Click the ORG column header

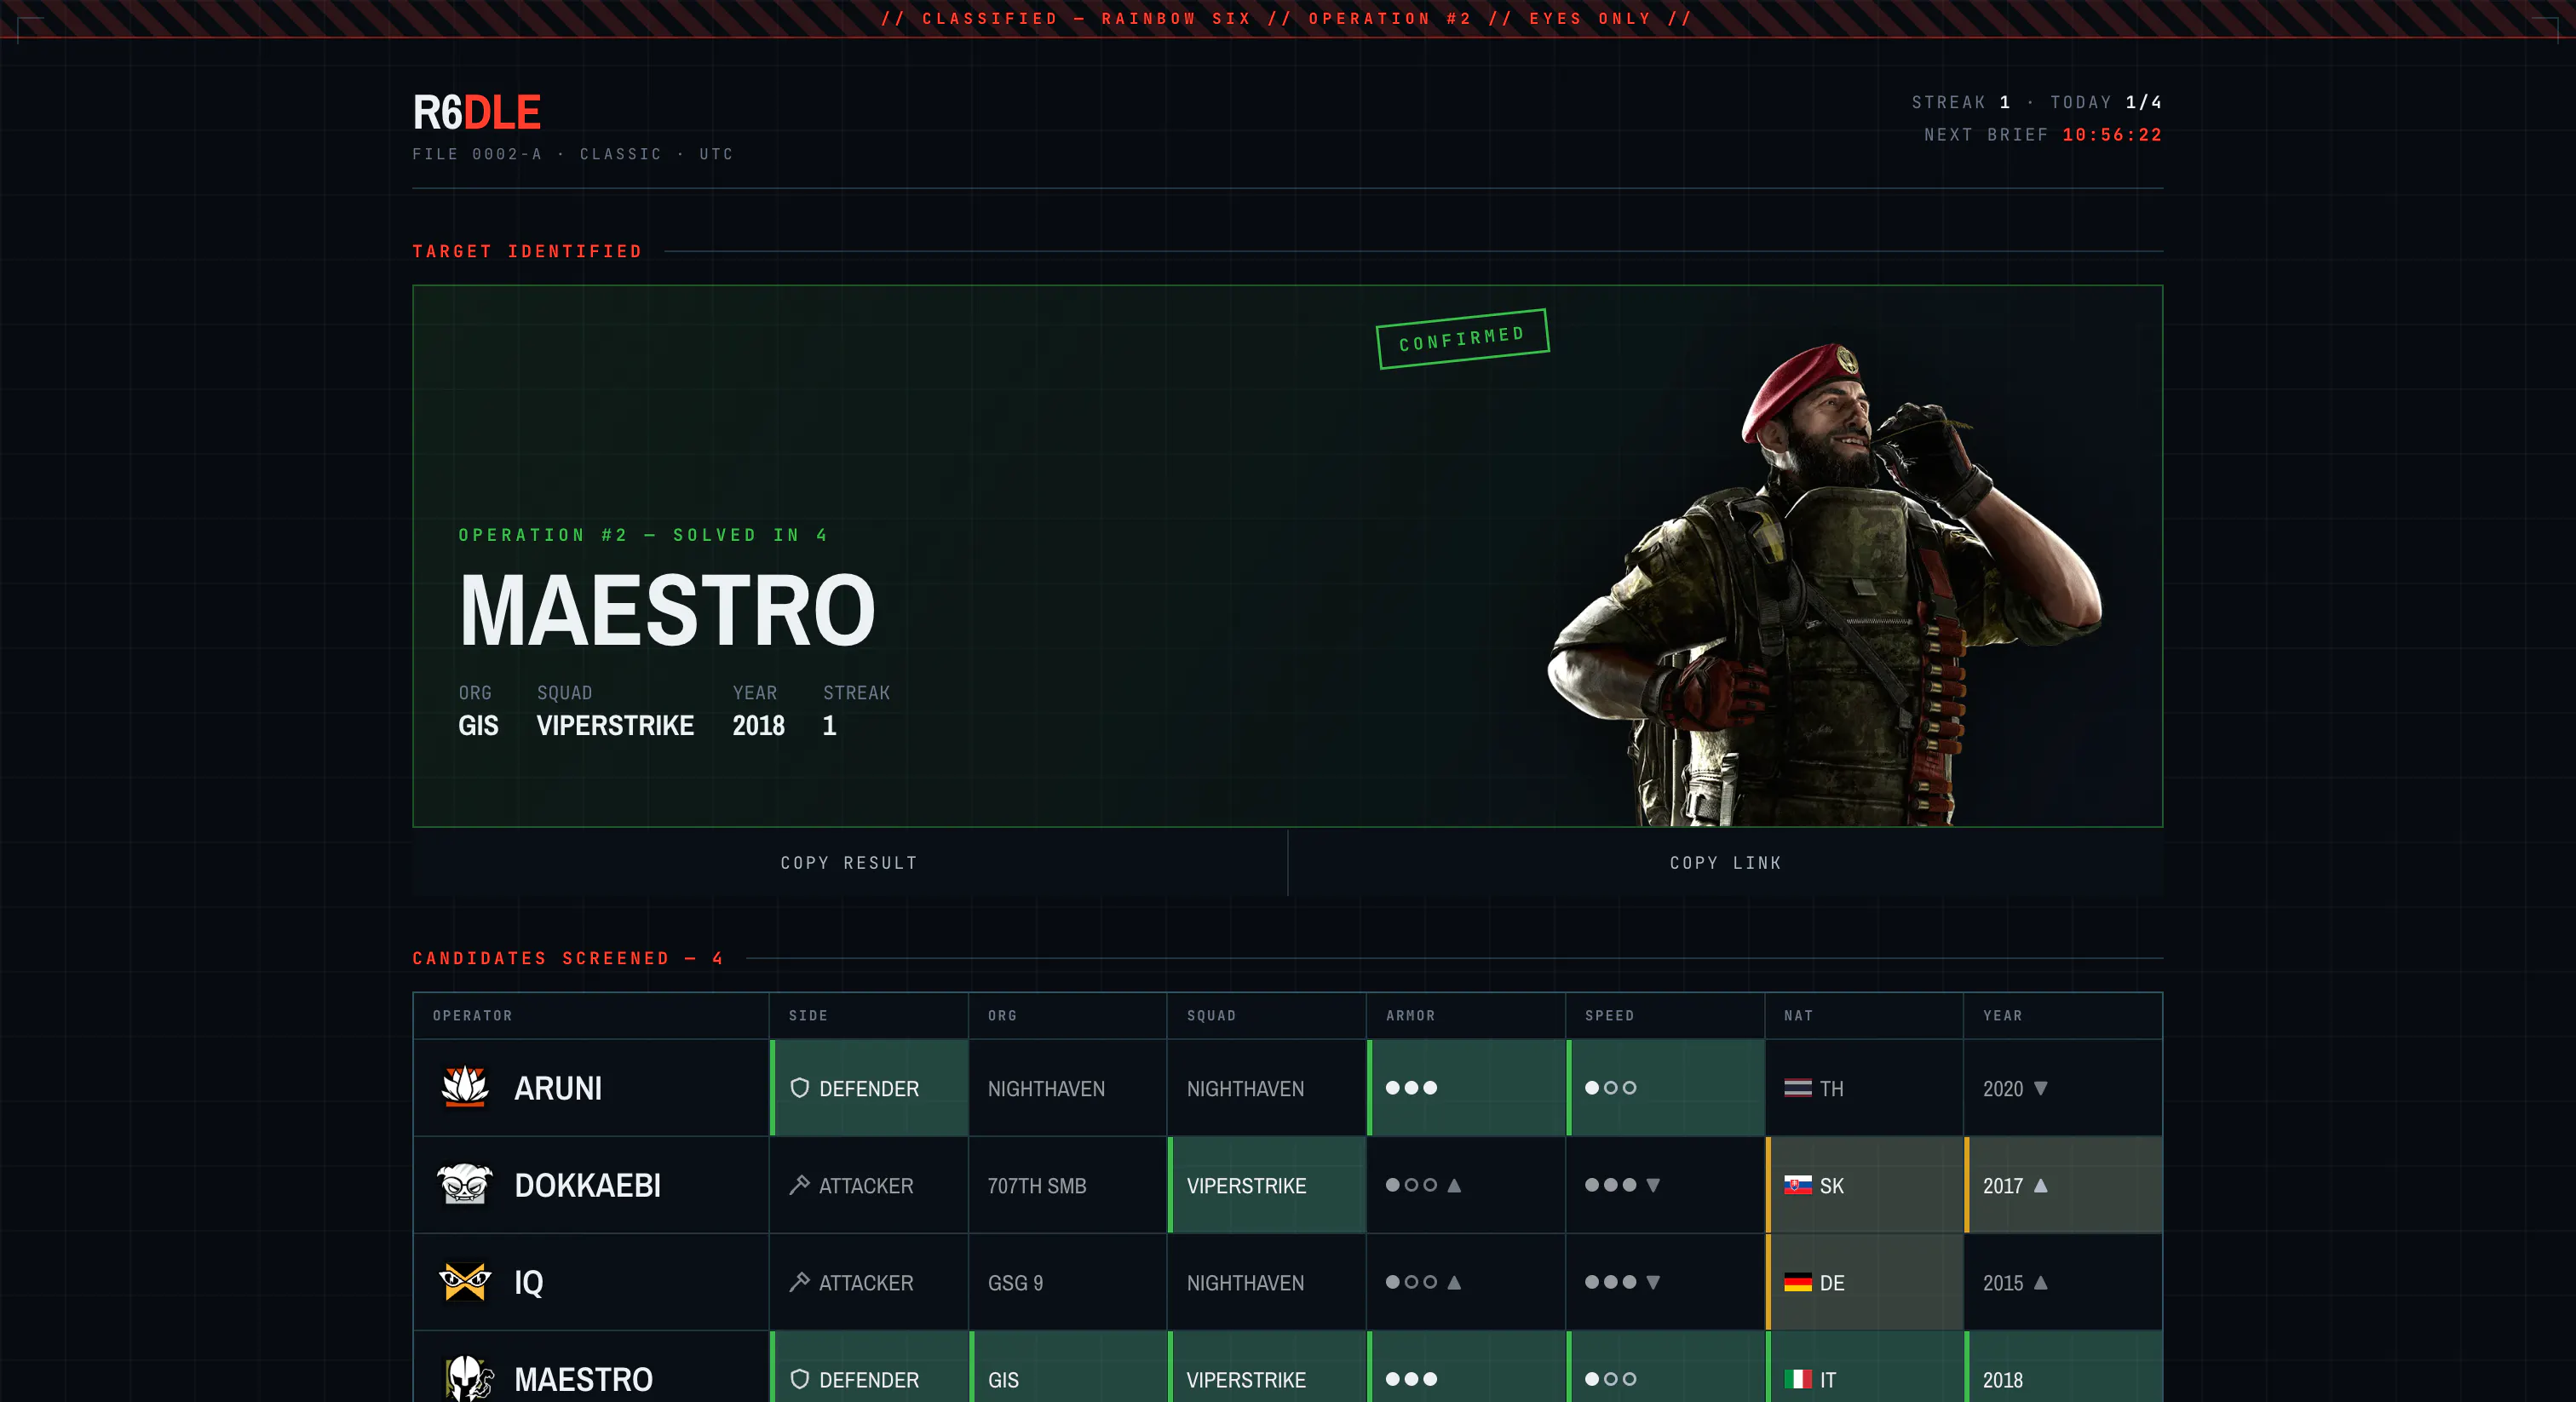tap(1002, 1015)
